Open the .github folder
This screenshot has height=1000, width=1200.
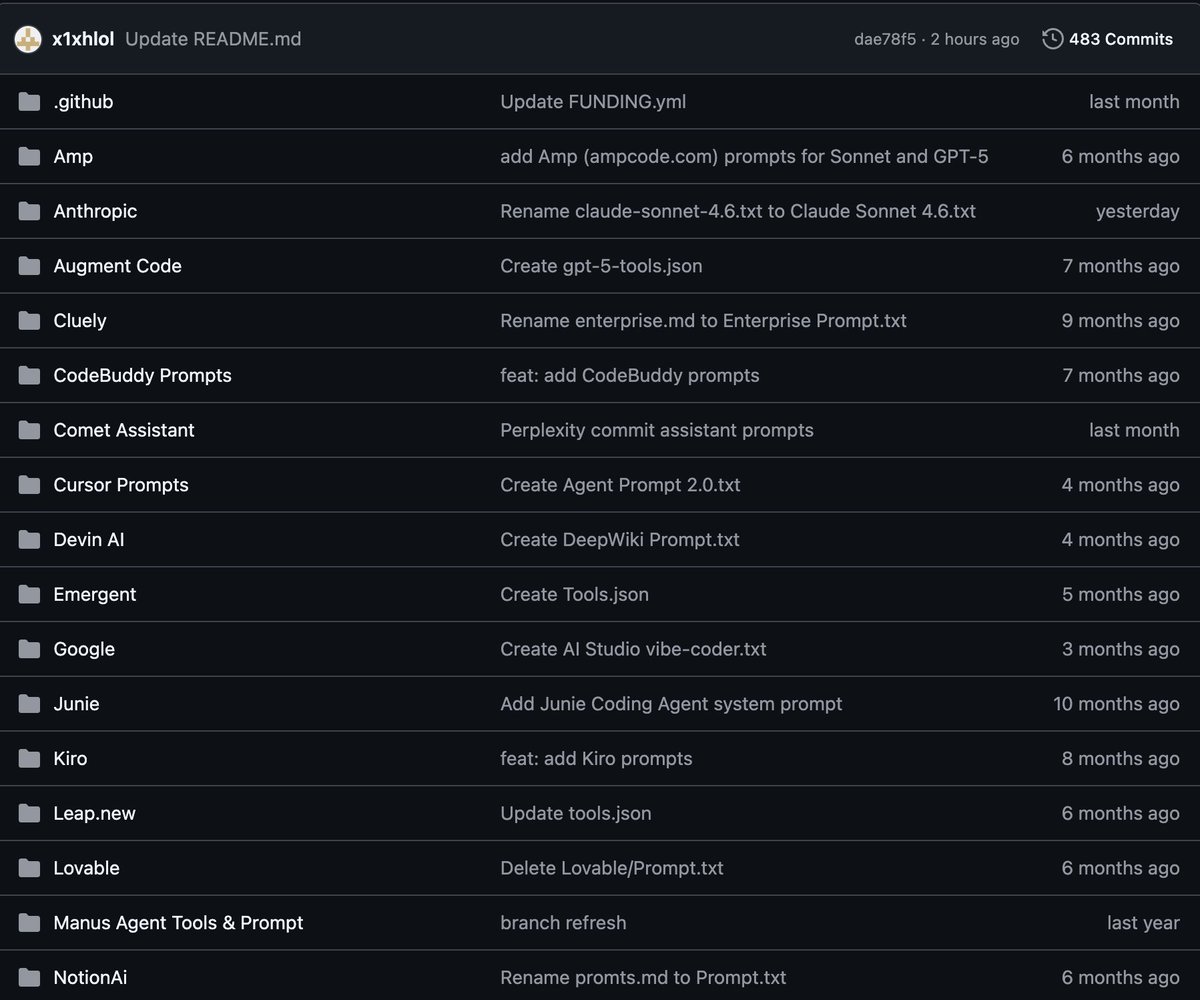click(83, 102)
